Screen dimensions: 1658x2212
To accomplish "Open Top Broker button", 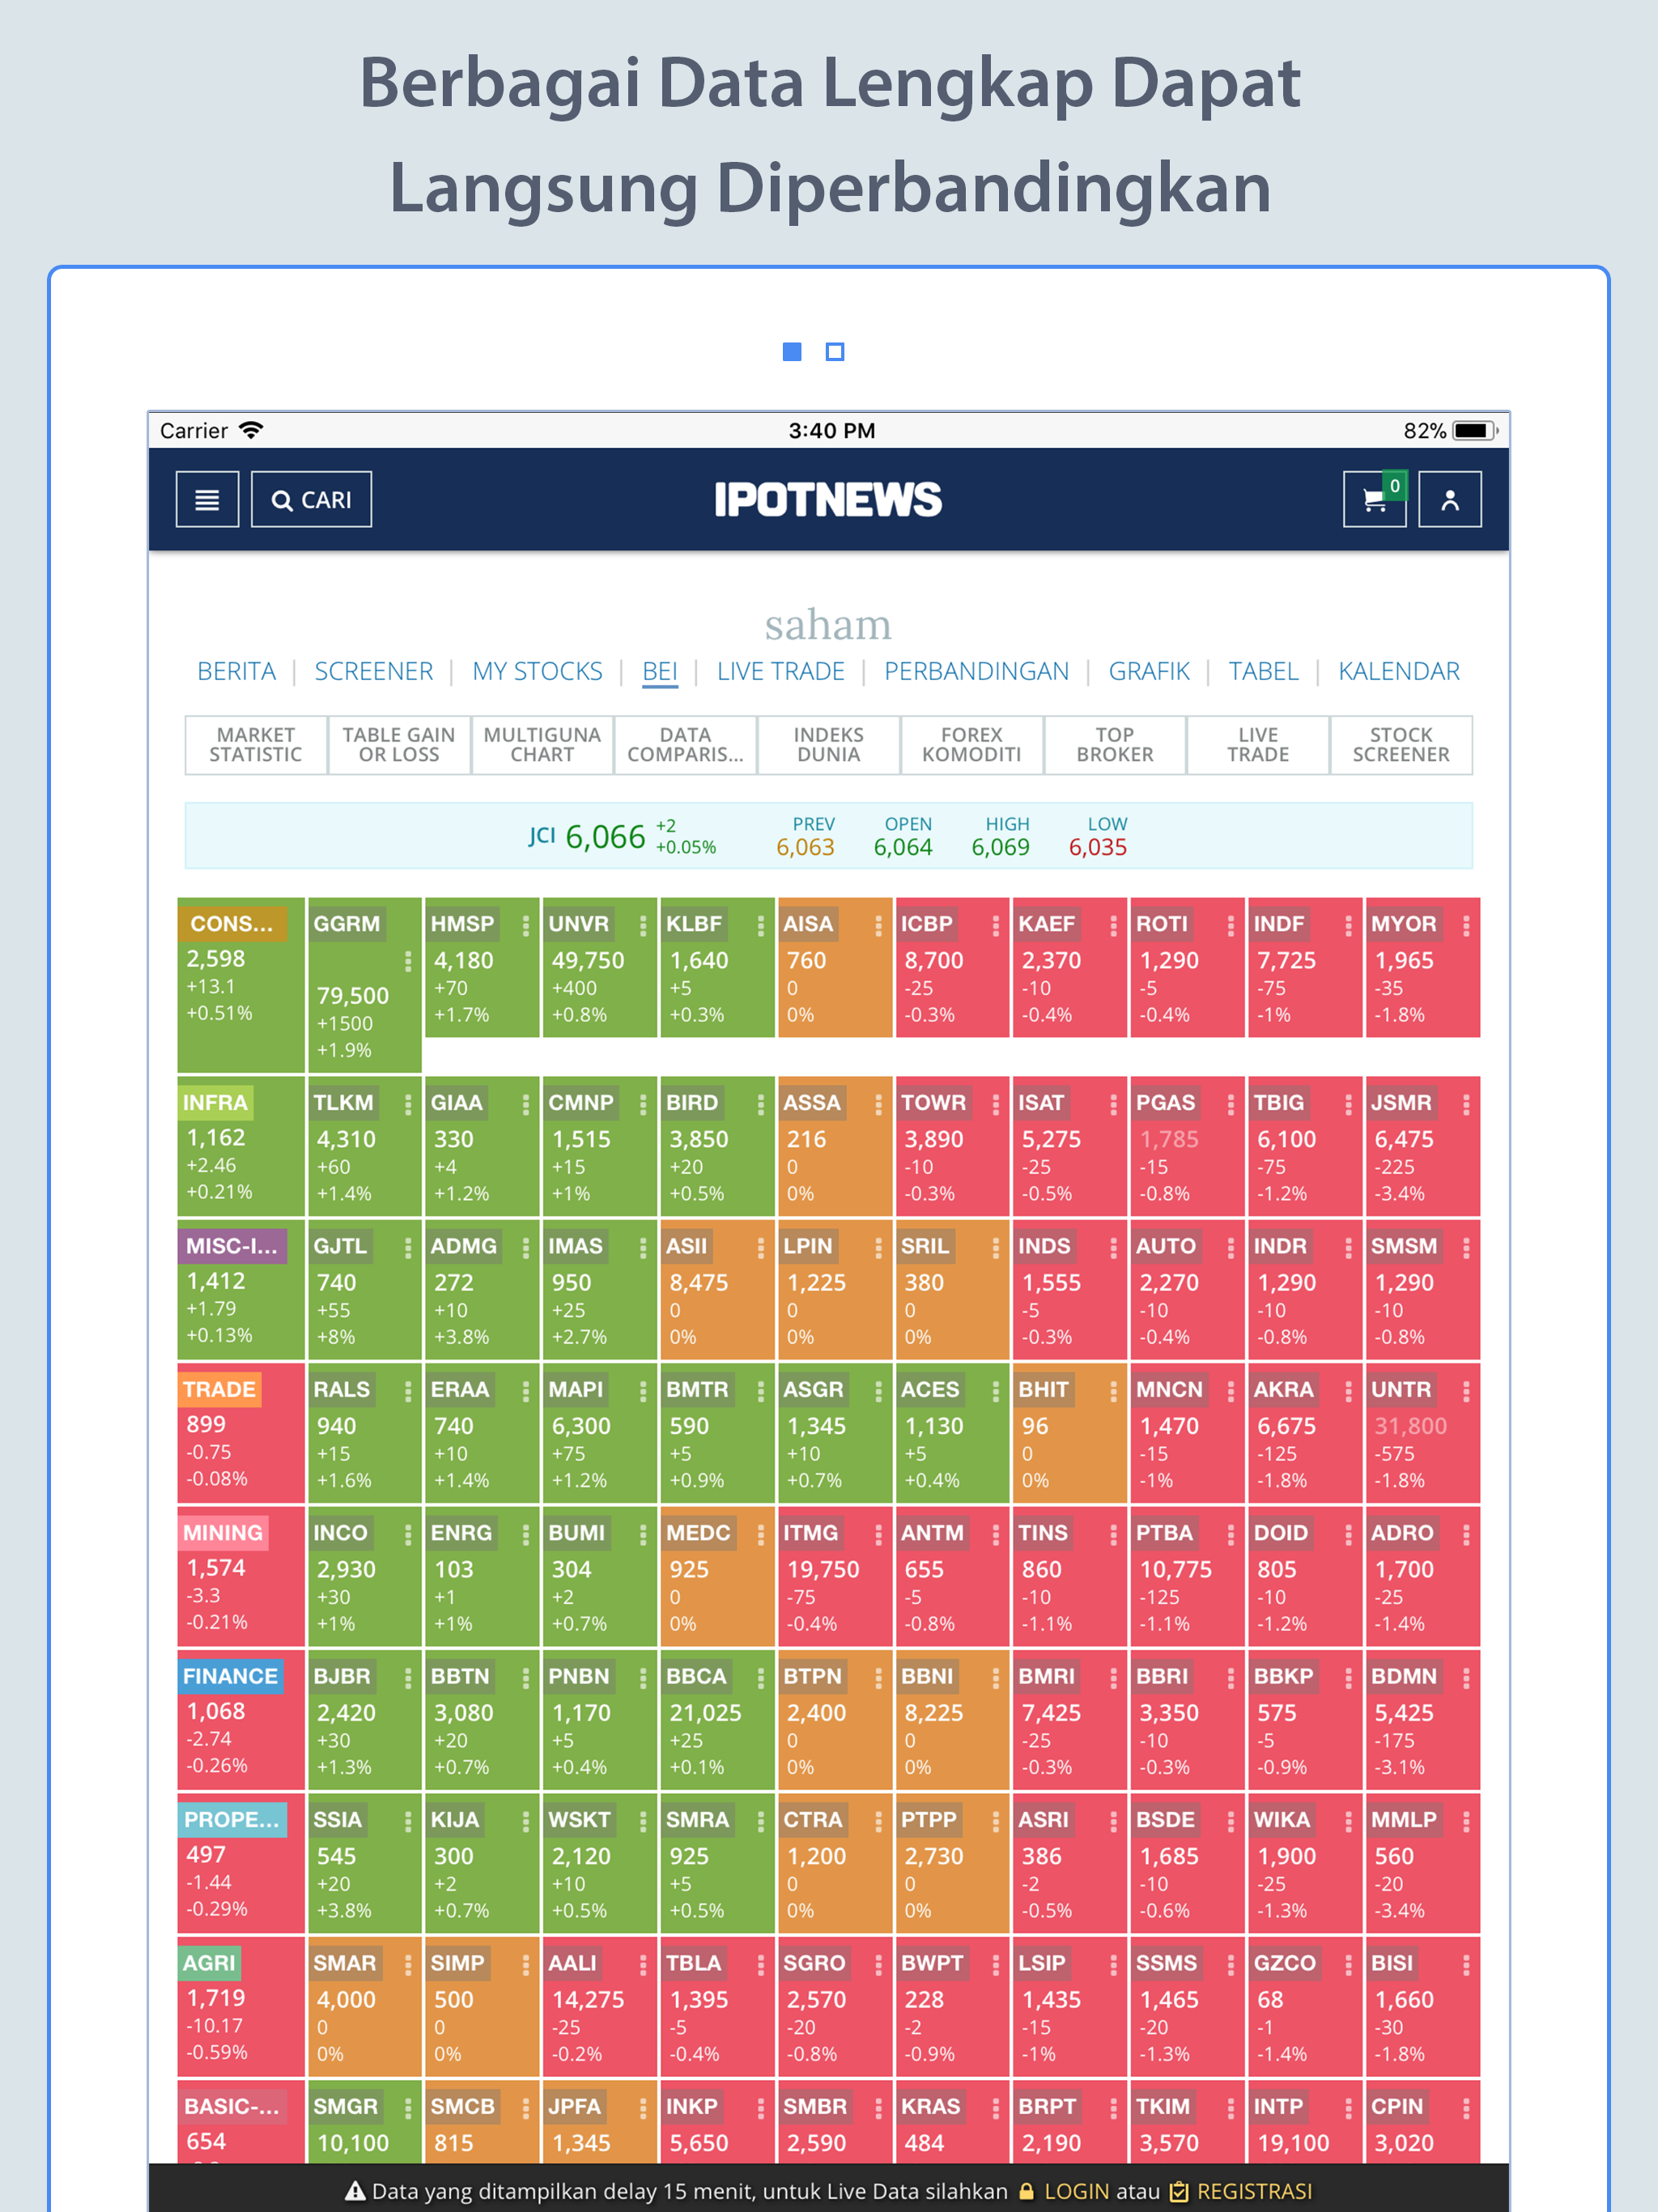I will tap(1115, 745).
